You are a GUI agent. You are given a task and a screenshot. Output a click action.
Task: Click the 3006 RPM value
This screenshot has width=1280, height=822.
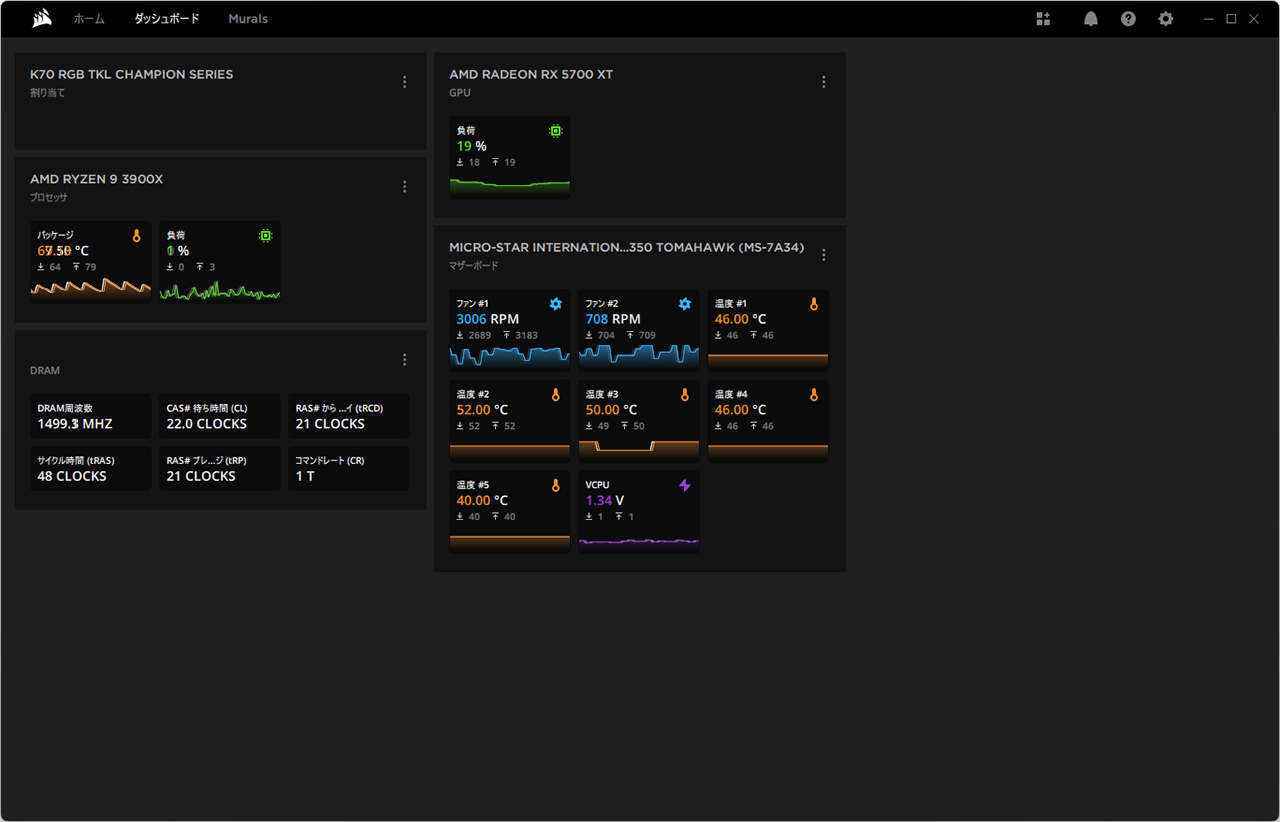tap(488, 320)
